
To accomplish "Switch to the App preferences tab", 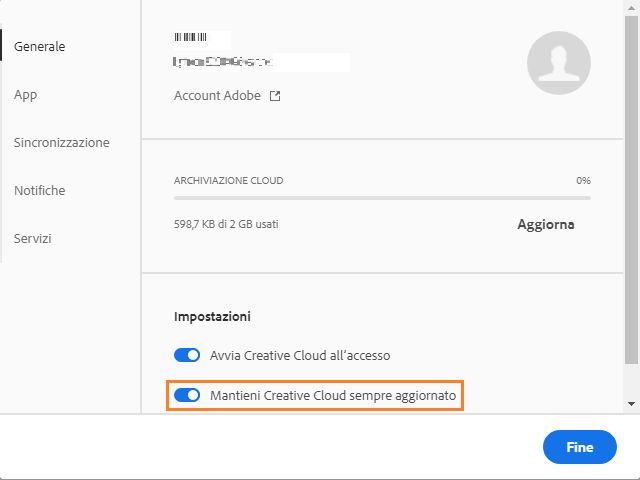I will coord(25,95).
